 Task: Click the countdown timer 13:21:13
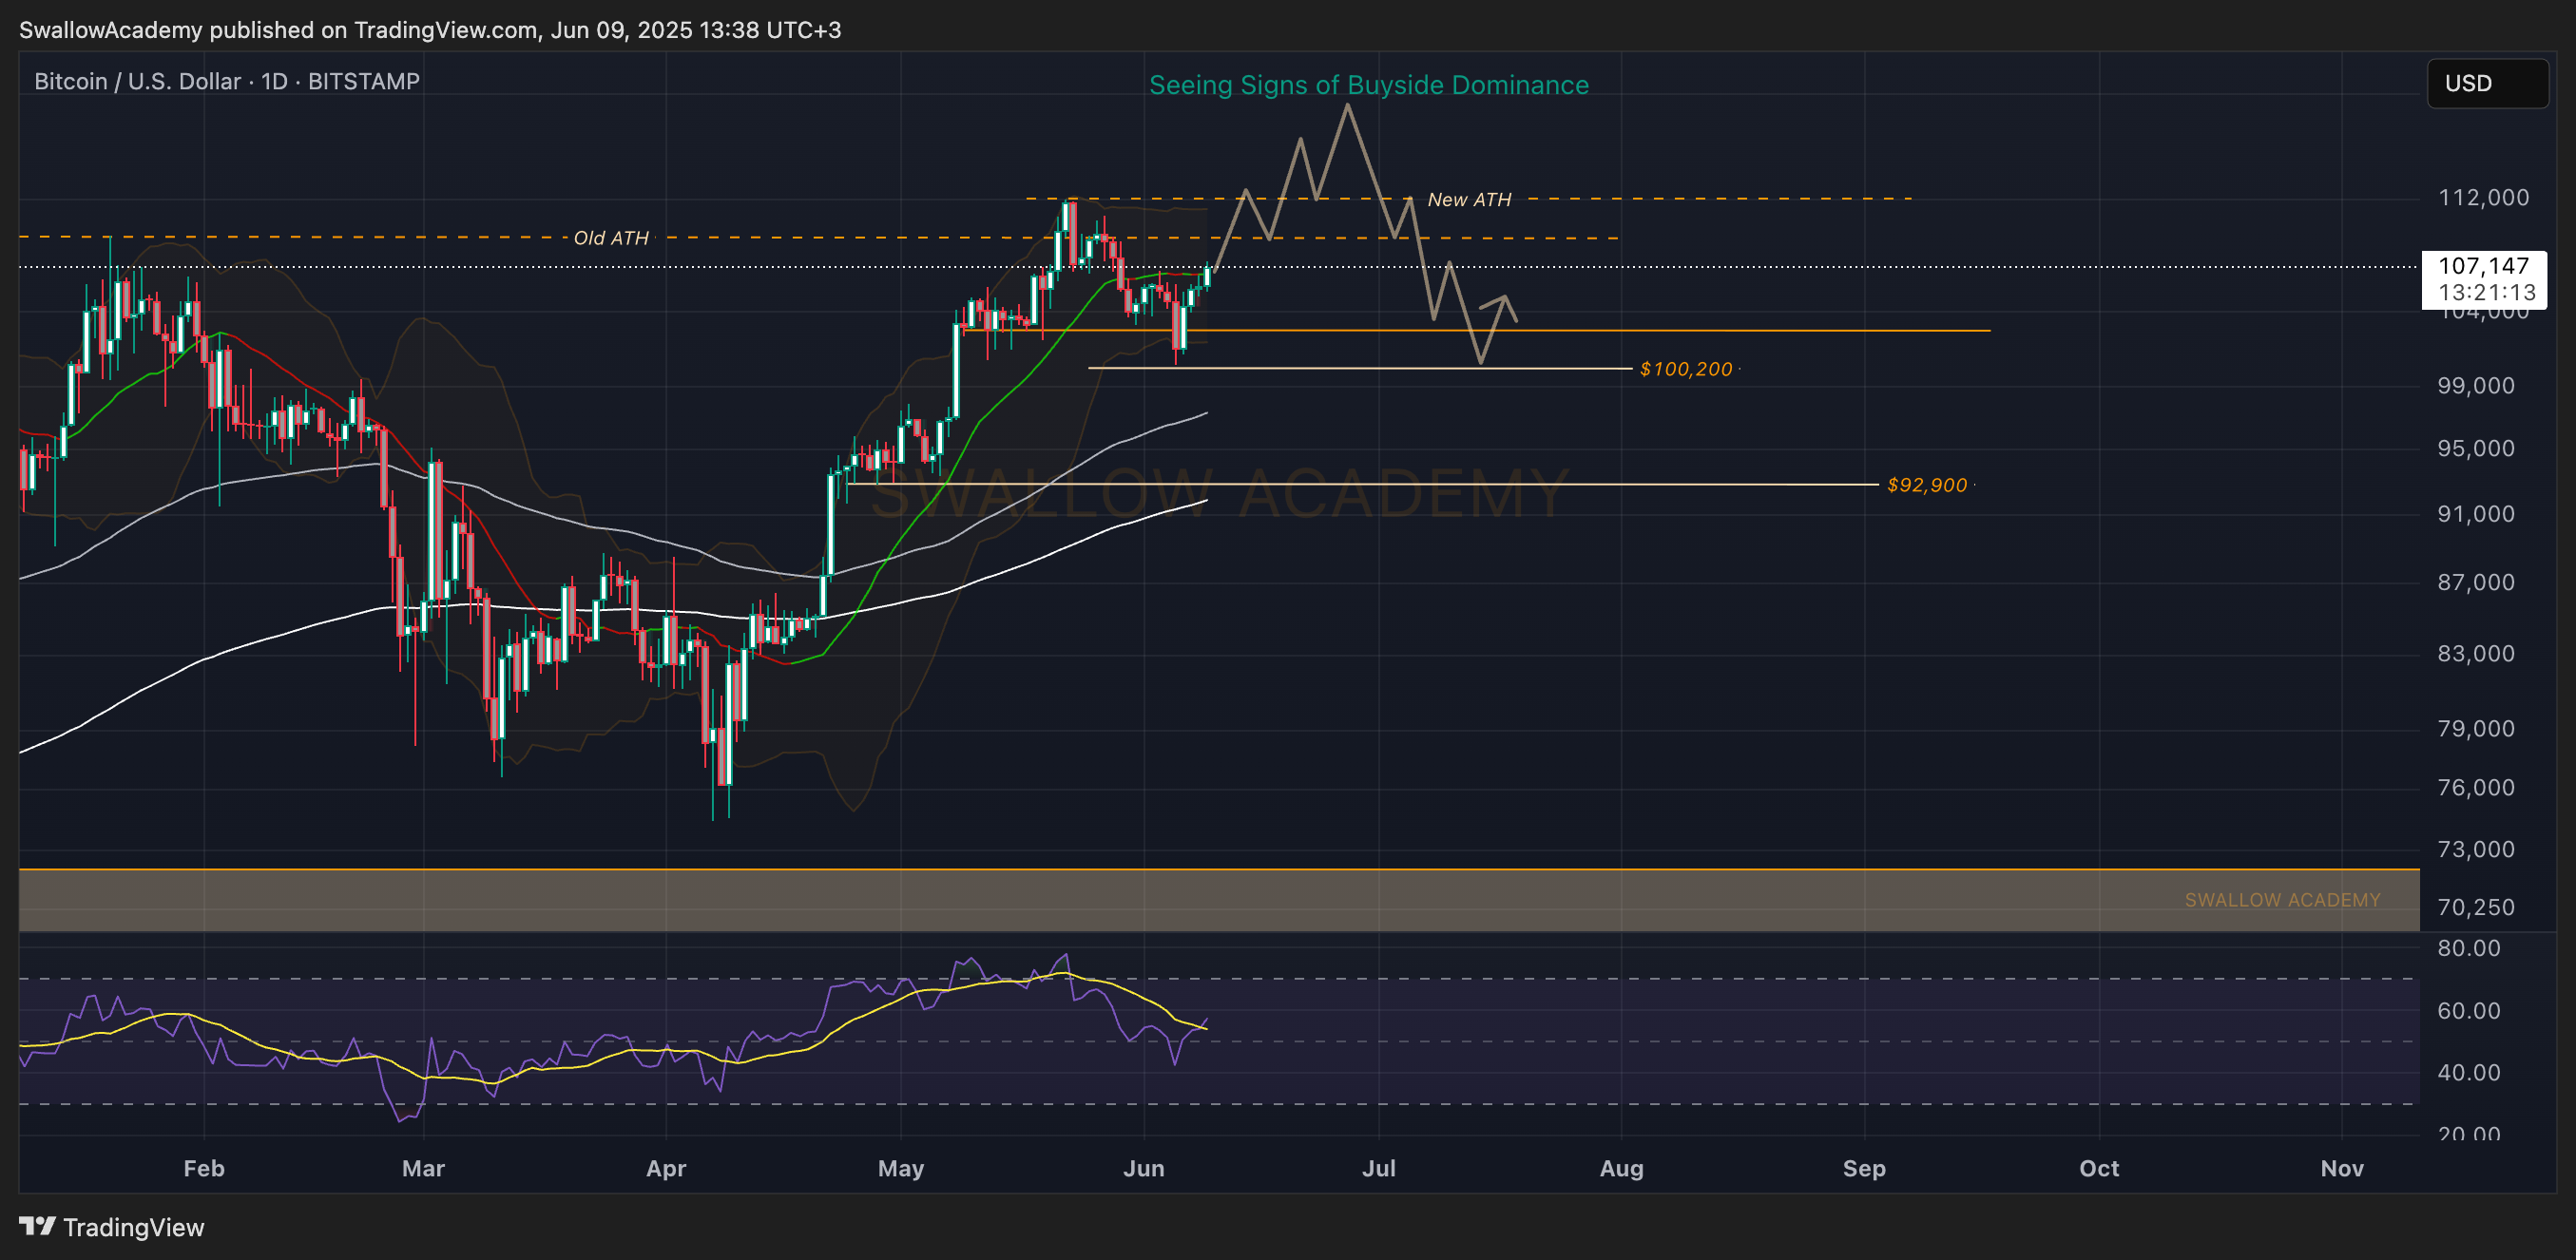tap(2487, 293)
